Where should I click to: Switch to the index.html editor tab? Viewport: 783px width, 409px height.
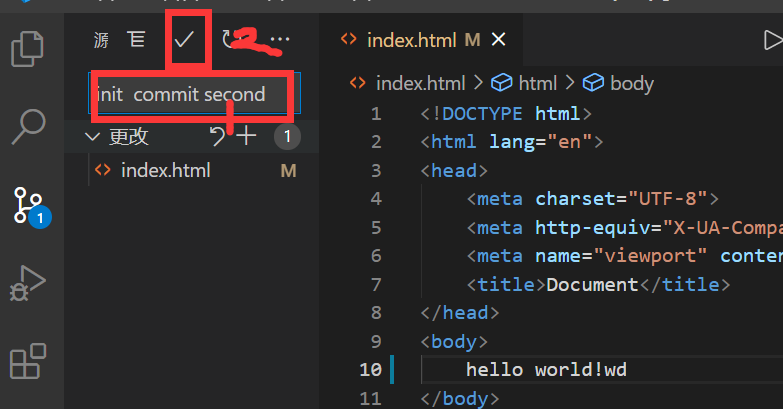click(410, 40)
